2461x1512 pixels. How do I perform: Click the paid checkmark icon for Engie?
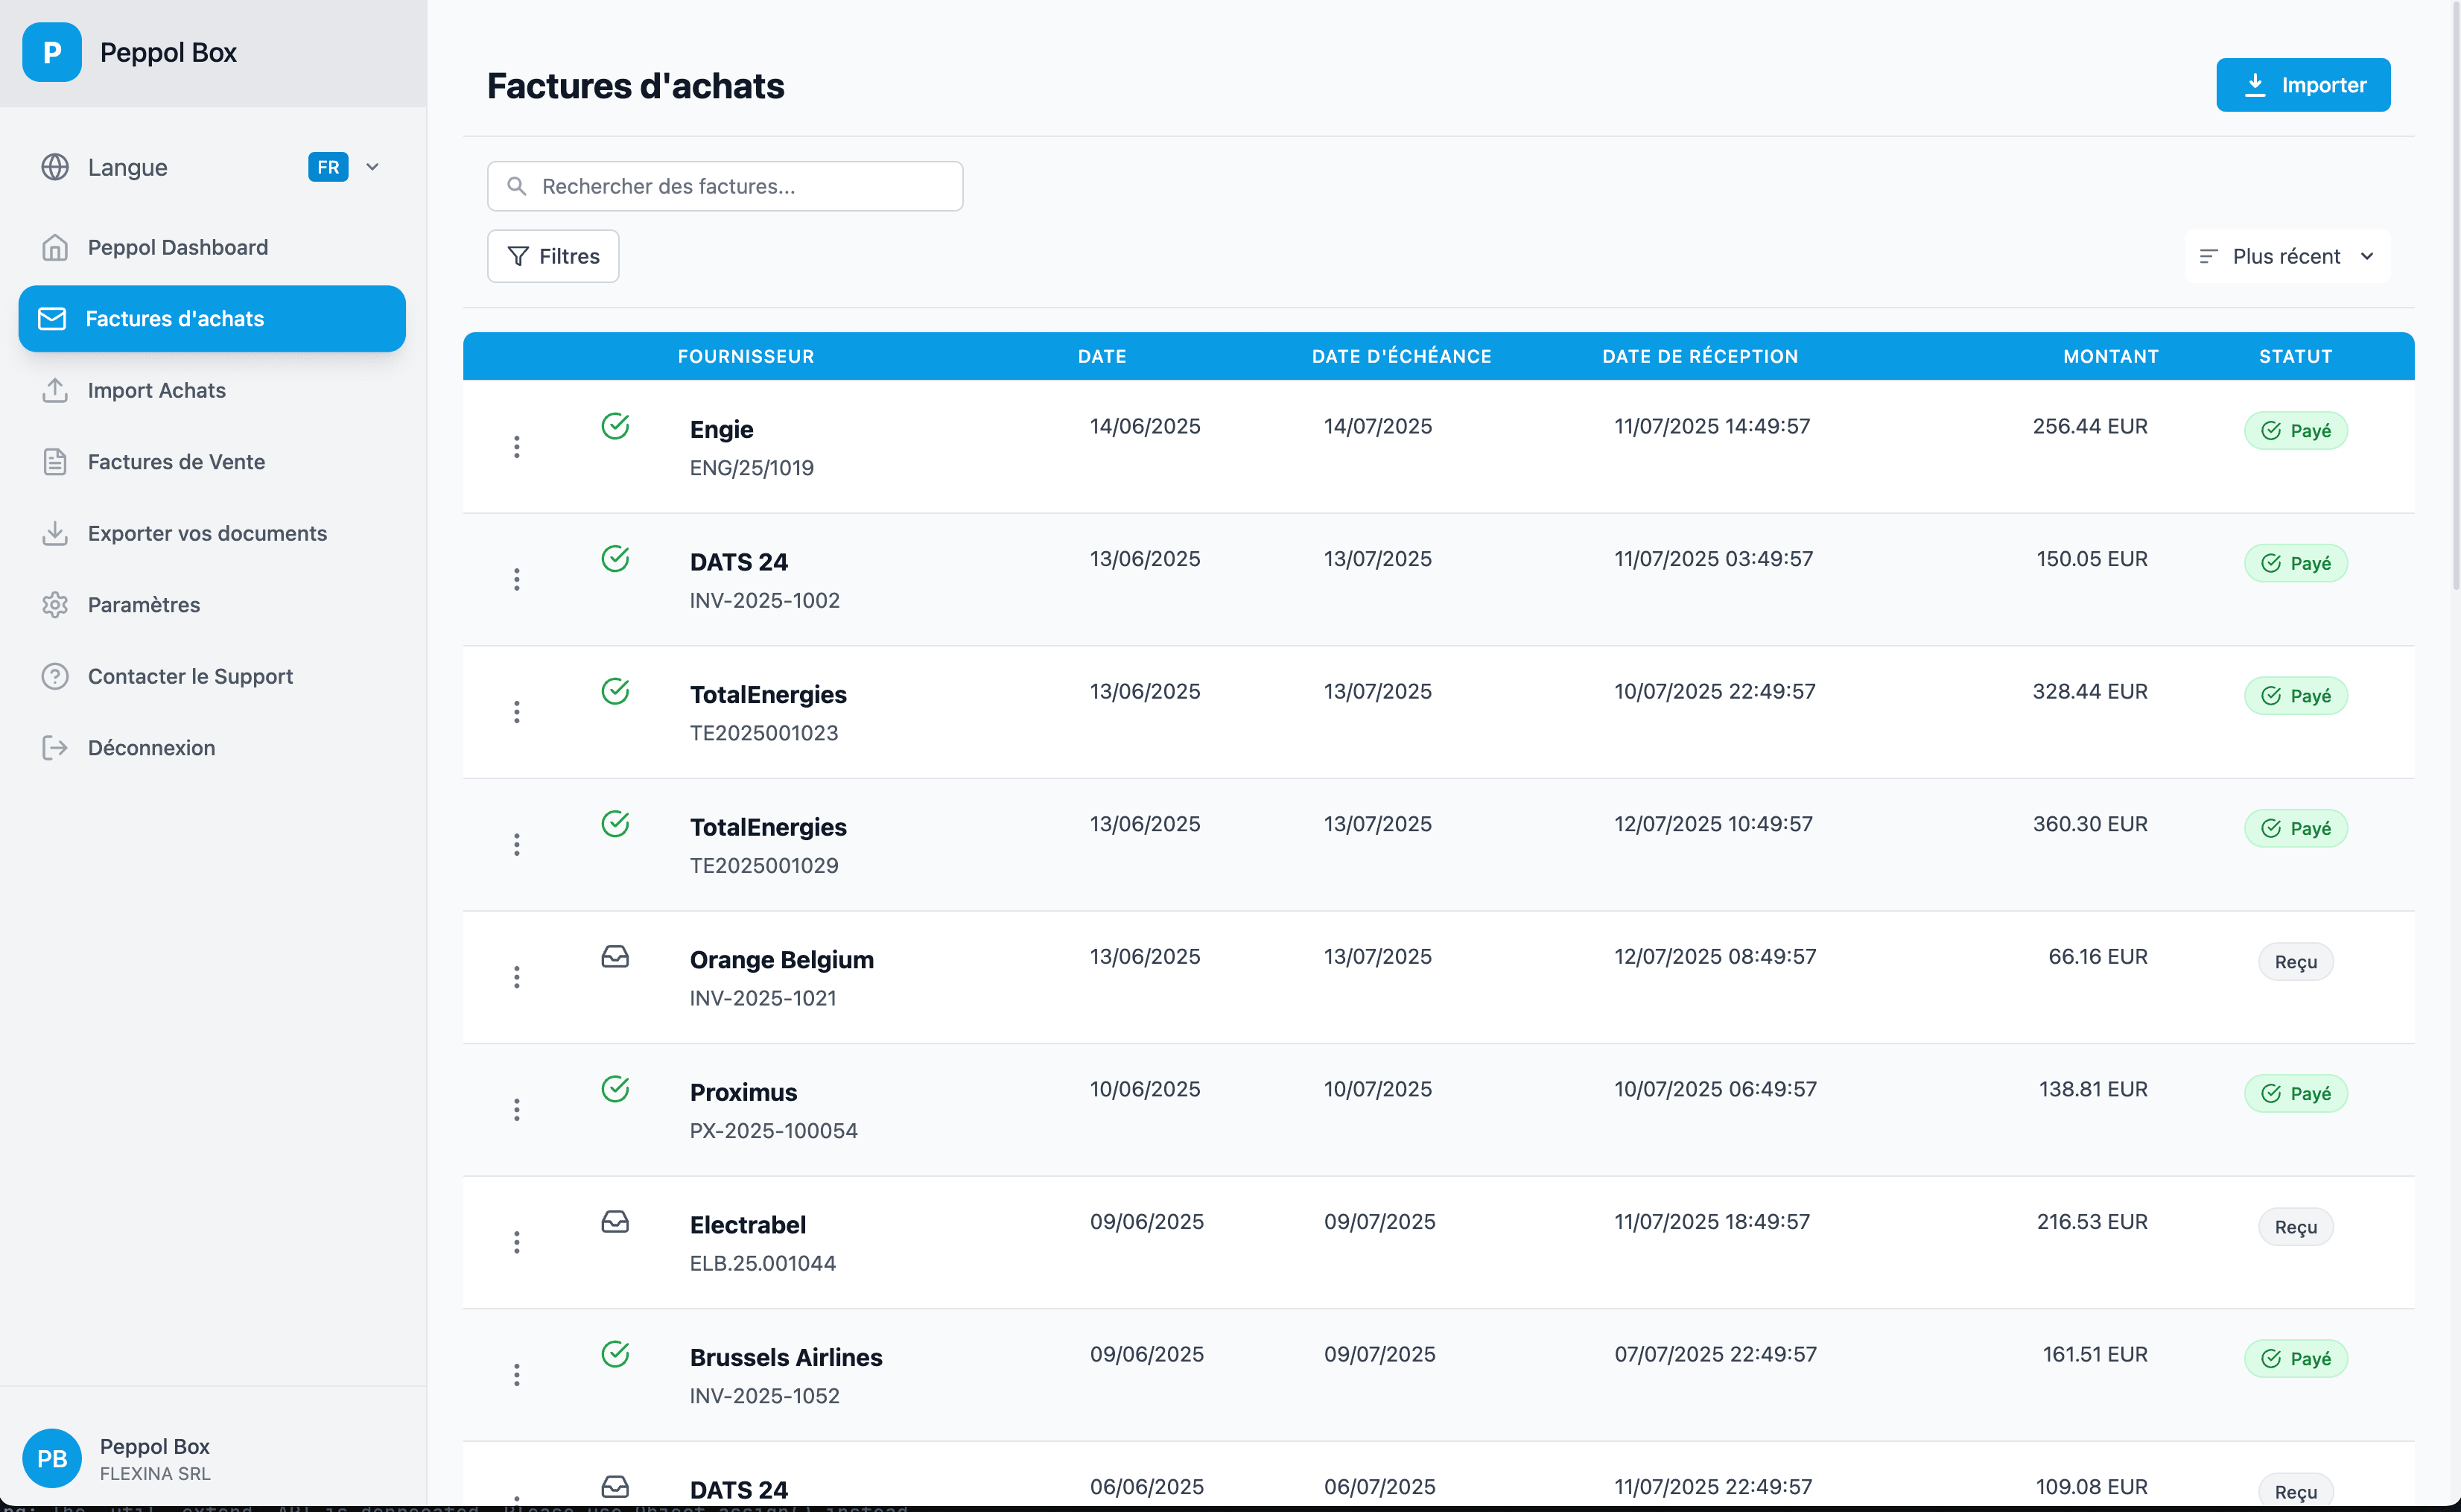pos(615,426)
